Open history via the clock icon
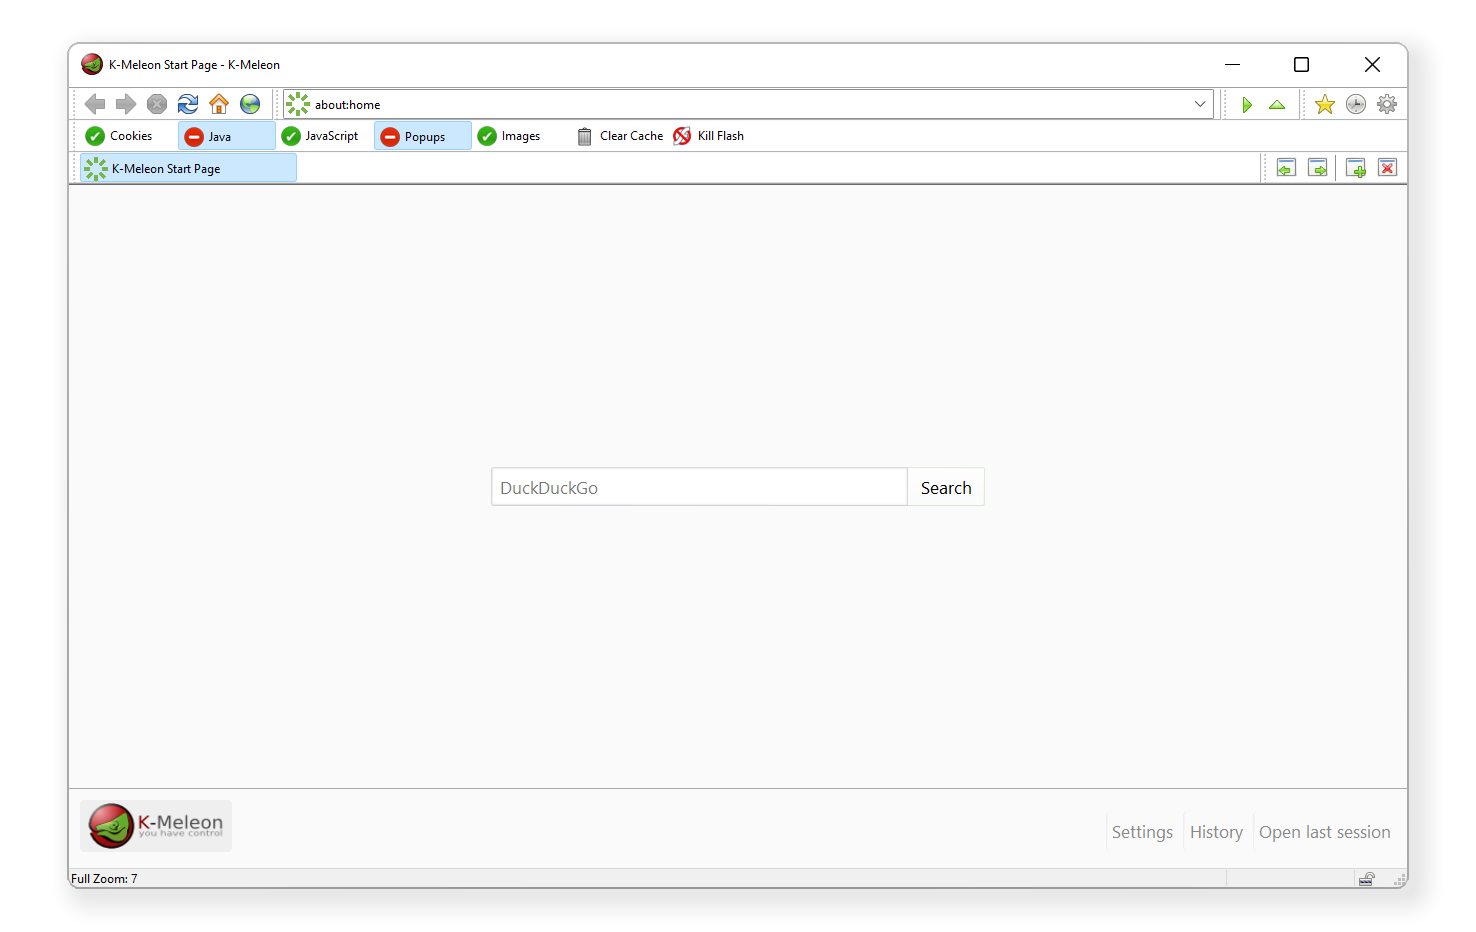 1356,104
